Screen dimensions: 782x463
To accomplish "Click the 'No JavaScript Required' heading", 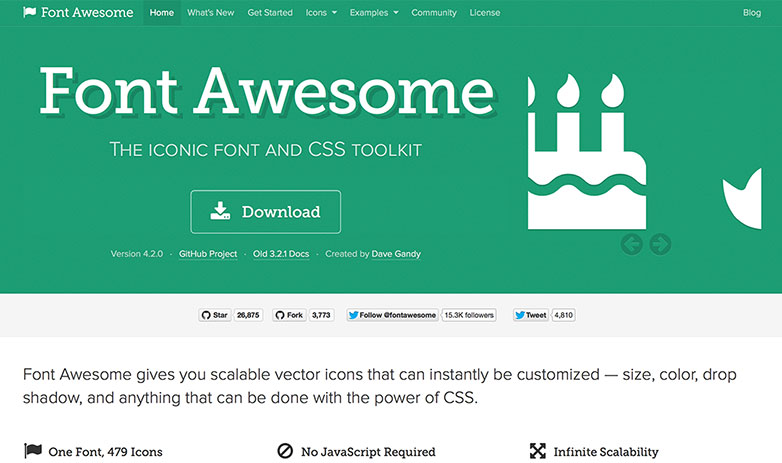I will [x=368, y=452].
